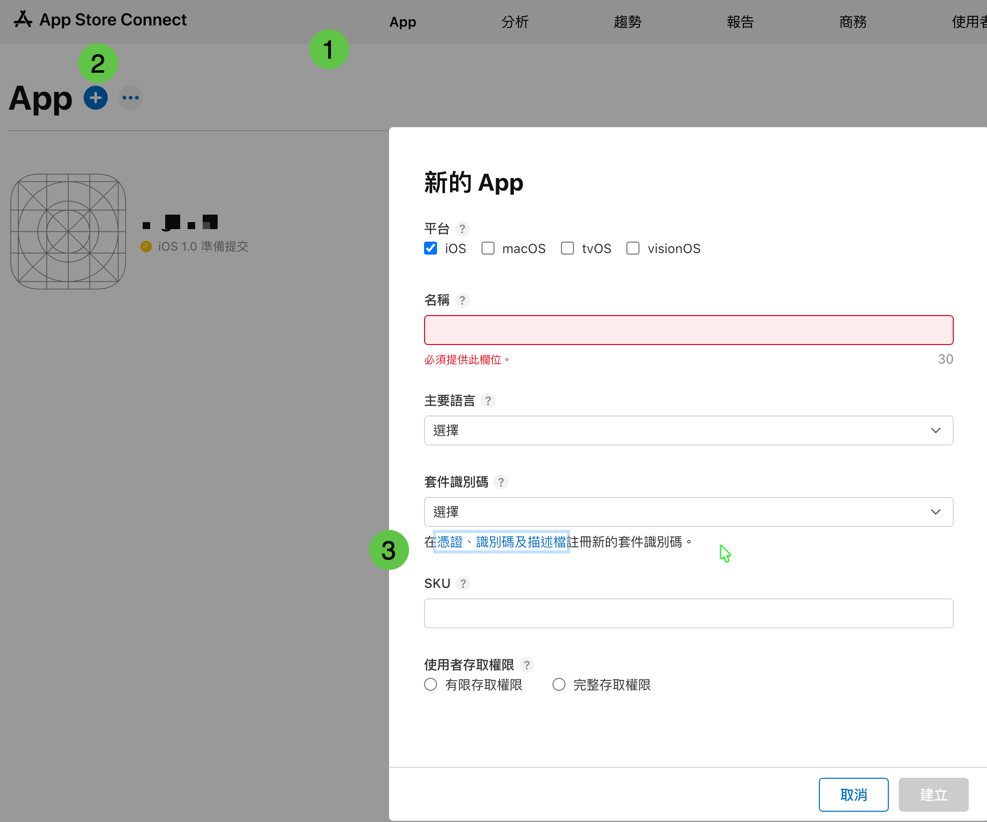
Task: Click the help icon next to 平台
Action: 459,228
